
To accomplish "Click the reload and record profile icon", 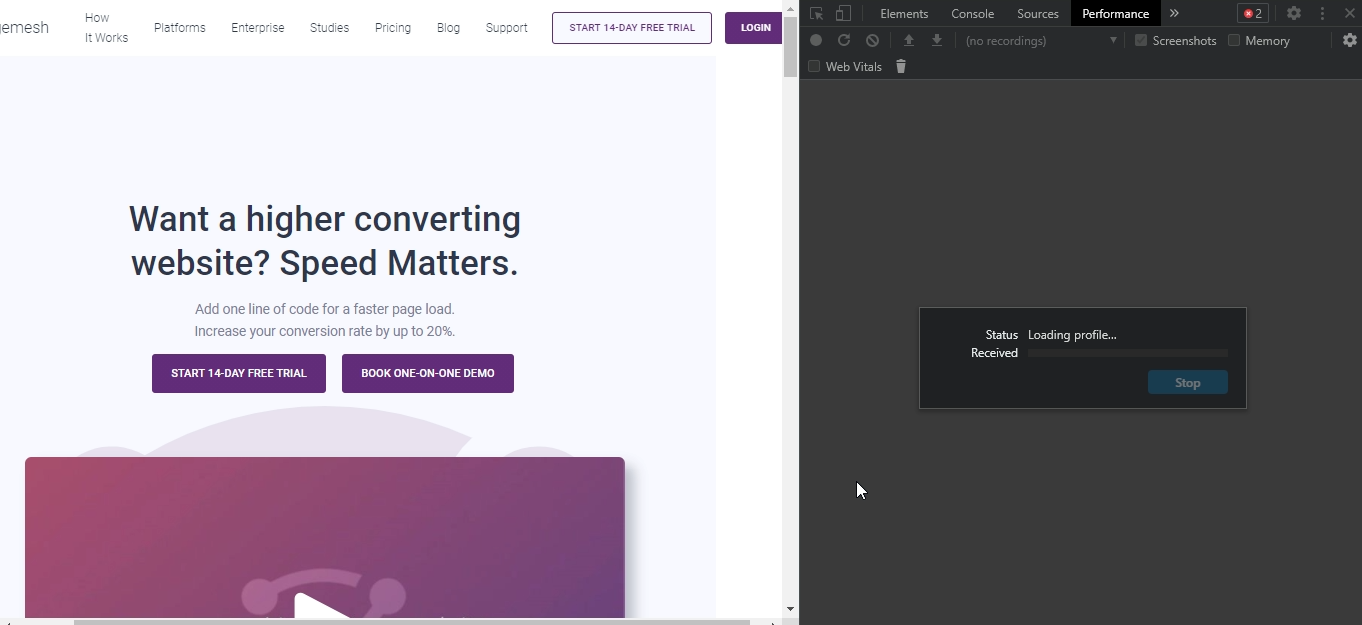I will [844, 40].
